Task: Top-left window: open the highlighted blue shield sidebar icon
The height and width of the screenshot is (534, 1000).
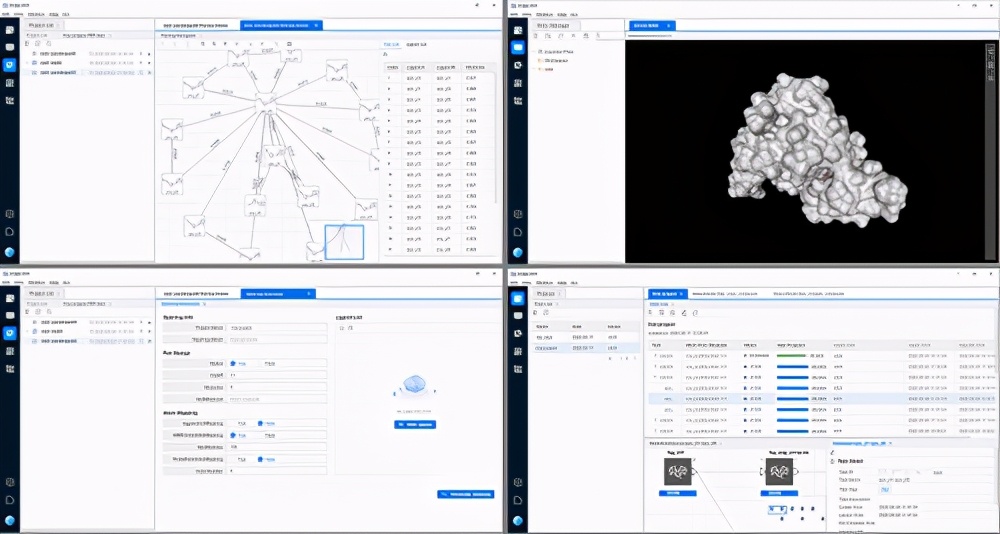Action: [10, 64]
